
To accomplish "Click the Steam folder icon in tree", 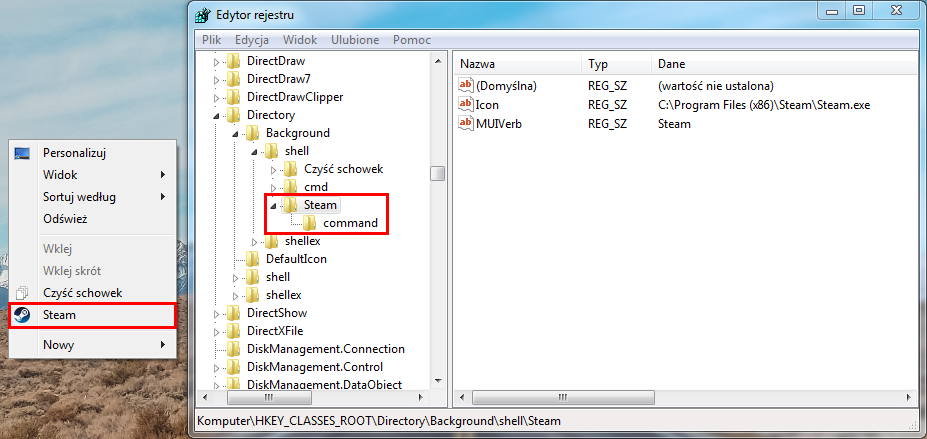I will click(290, 205).
